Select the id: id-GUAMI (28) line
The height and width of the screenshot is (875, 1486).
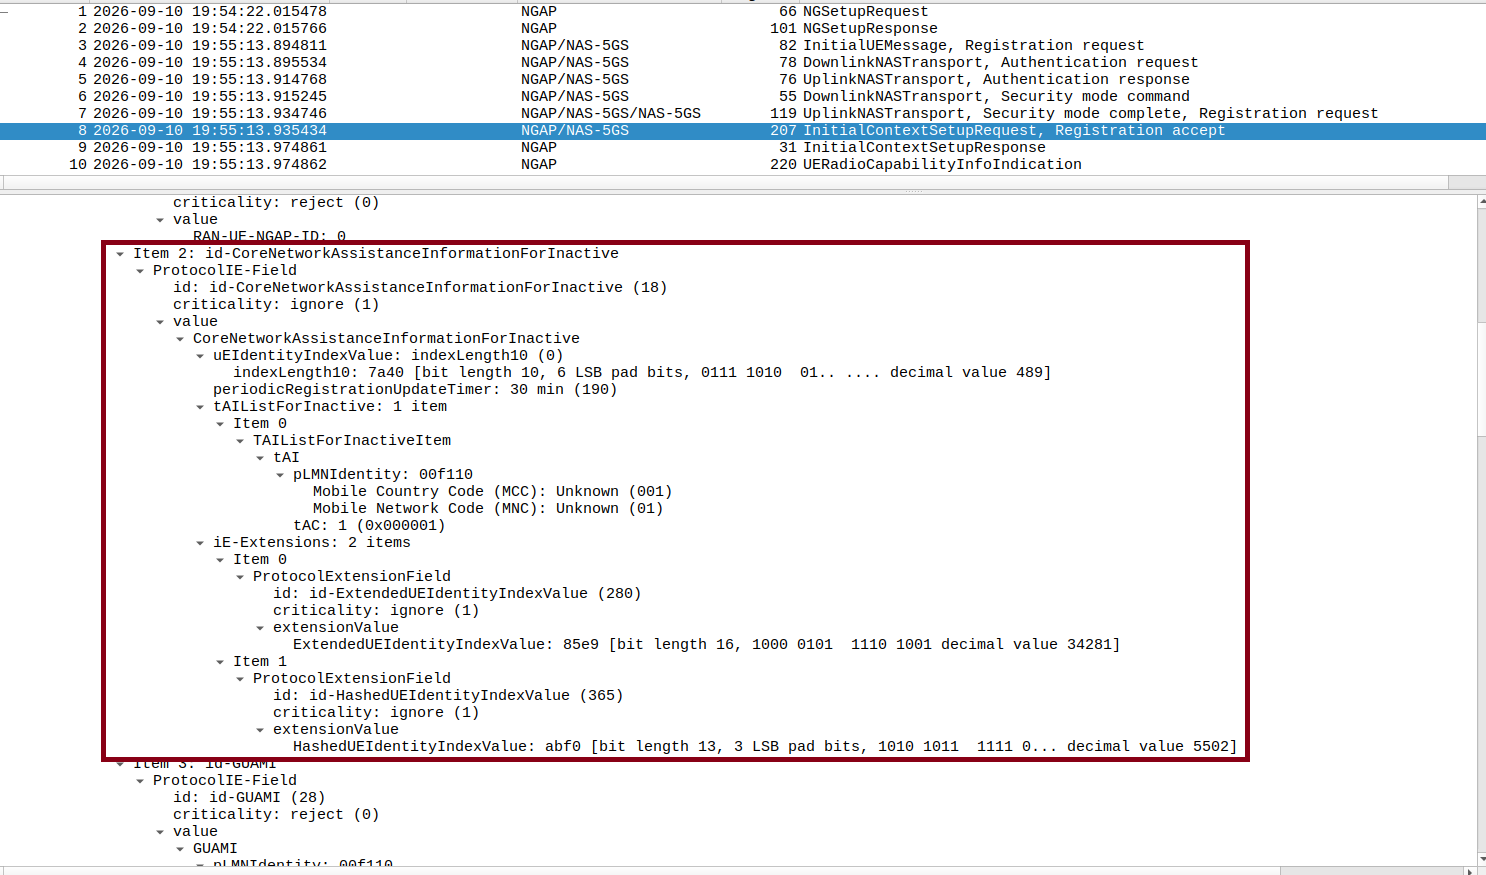pyautogui.click(x=249, y=798)
